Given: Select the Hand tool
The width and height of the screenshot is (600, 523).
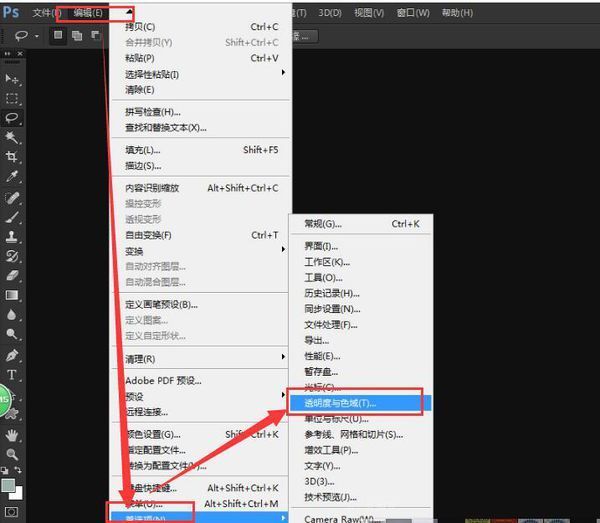Looking at the screenshot, I should (12, 435).
